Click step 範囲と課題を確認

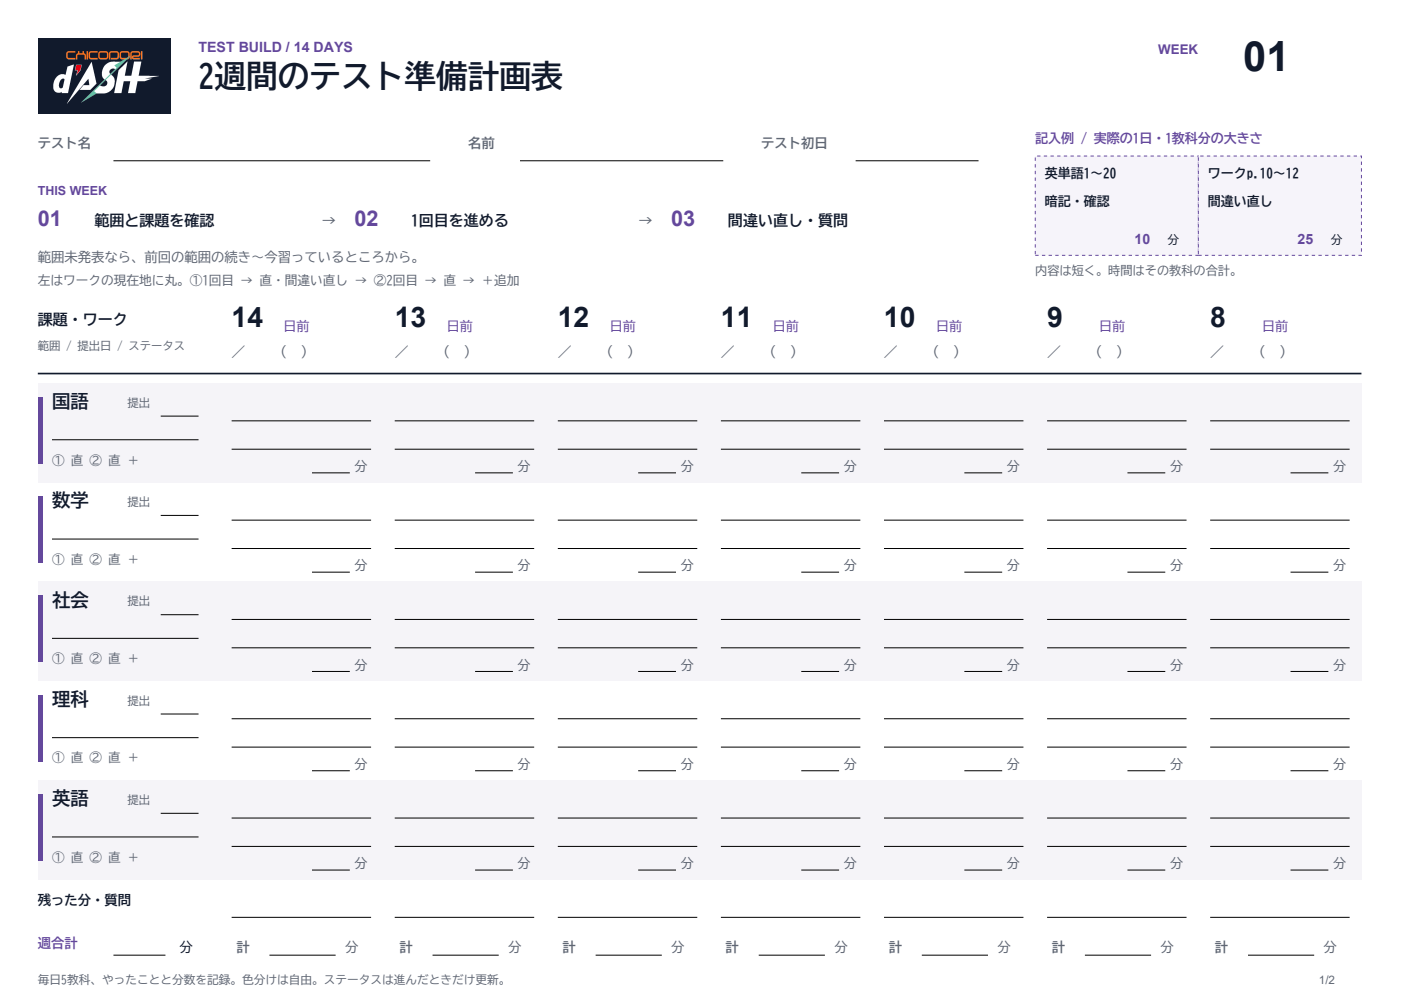(x=154, y=220)
